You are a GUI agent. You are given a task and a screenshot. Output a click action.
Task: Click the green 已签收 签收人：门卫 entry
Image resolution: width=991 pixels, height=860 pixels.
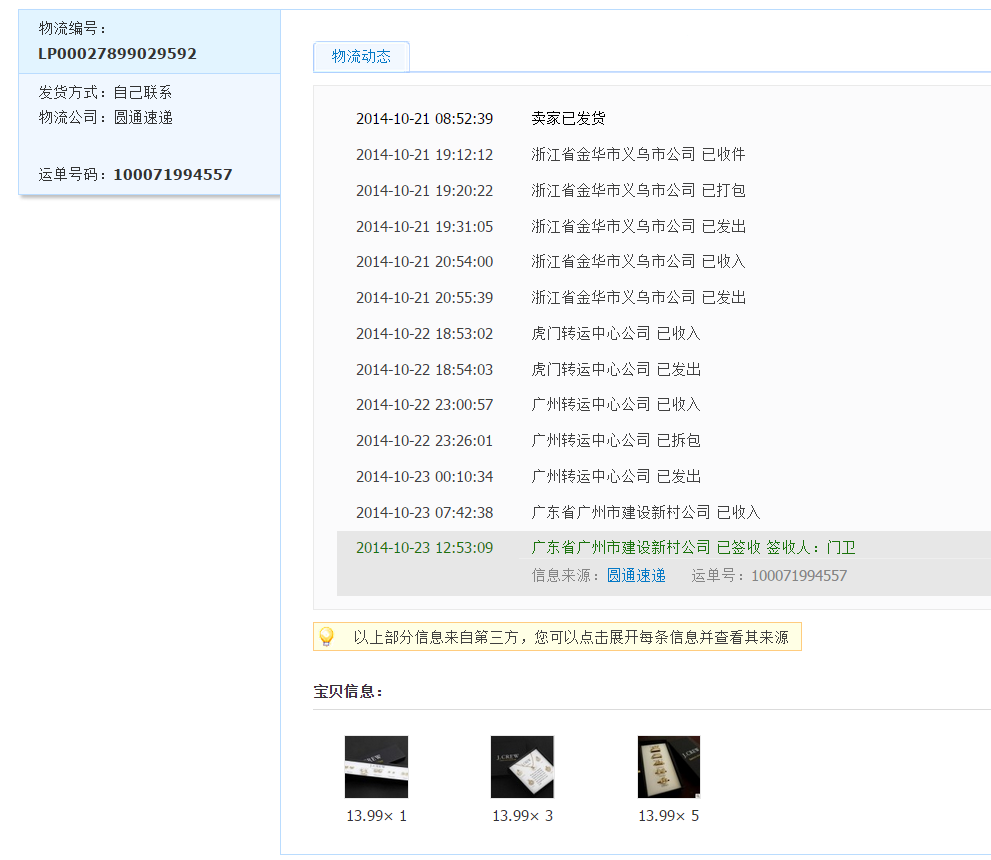point(693,548)
